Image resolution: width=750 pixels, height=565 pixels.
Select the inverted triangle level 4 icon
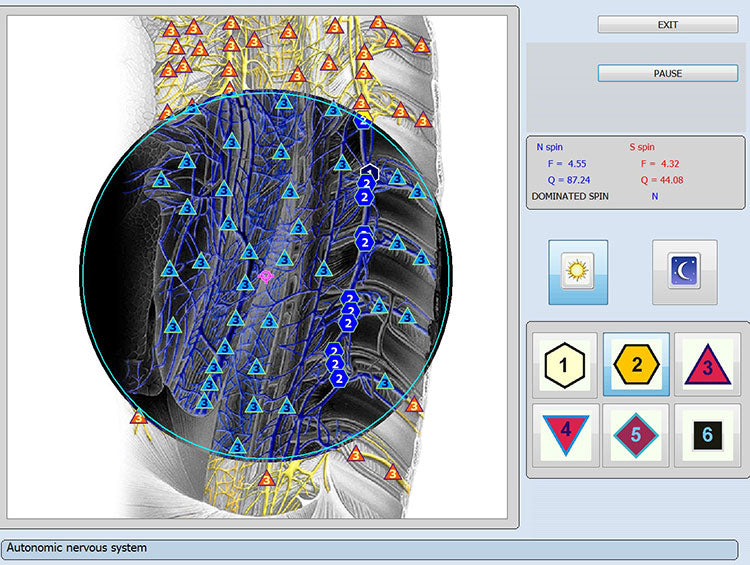[x=564, y=435]
